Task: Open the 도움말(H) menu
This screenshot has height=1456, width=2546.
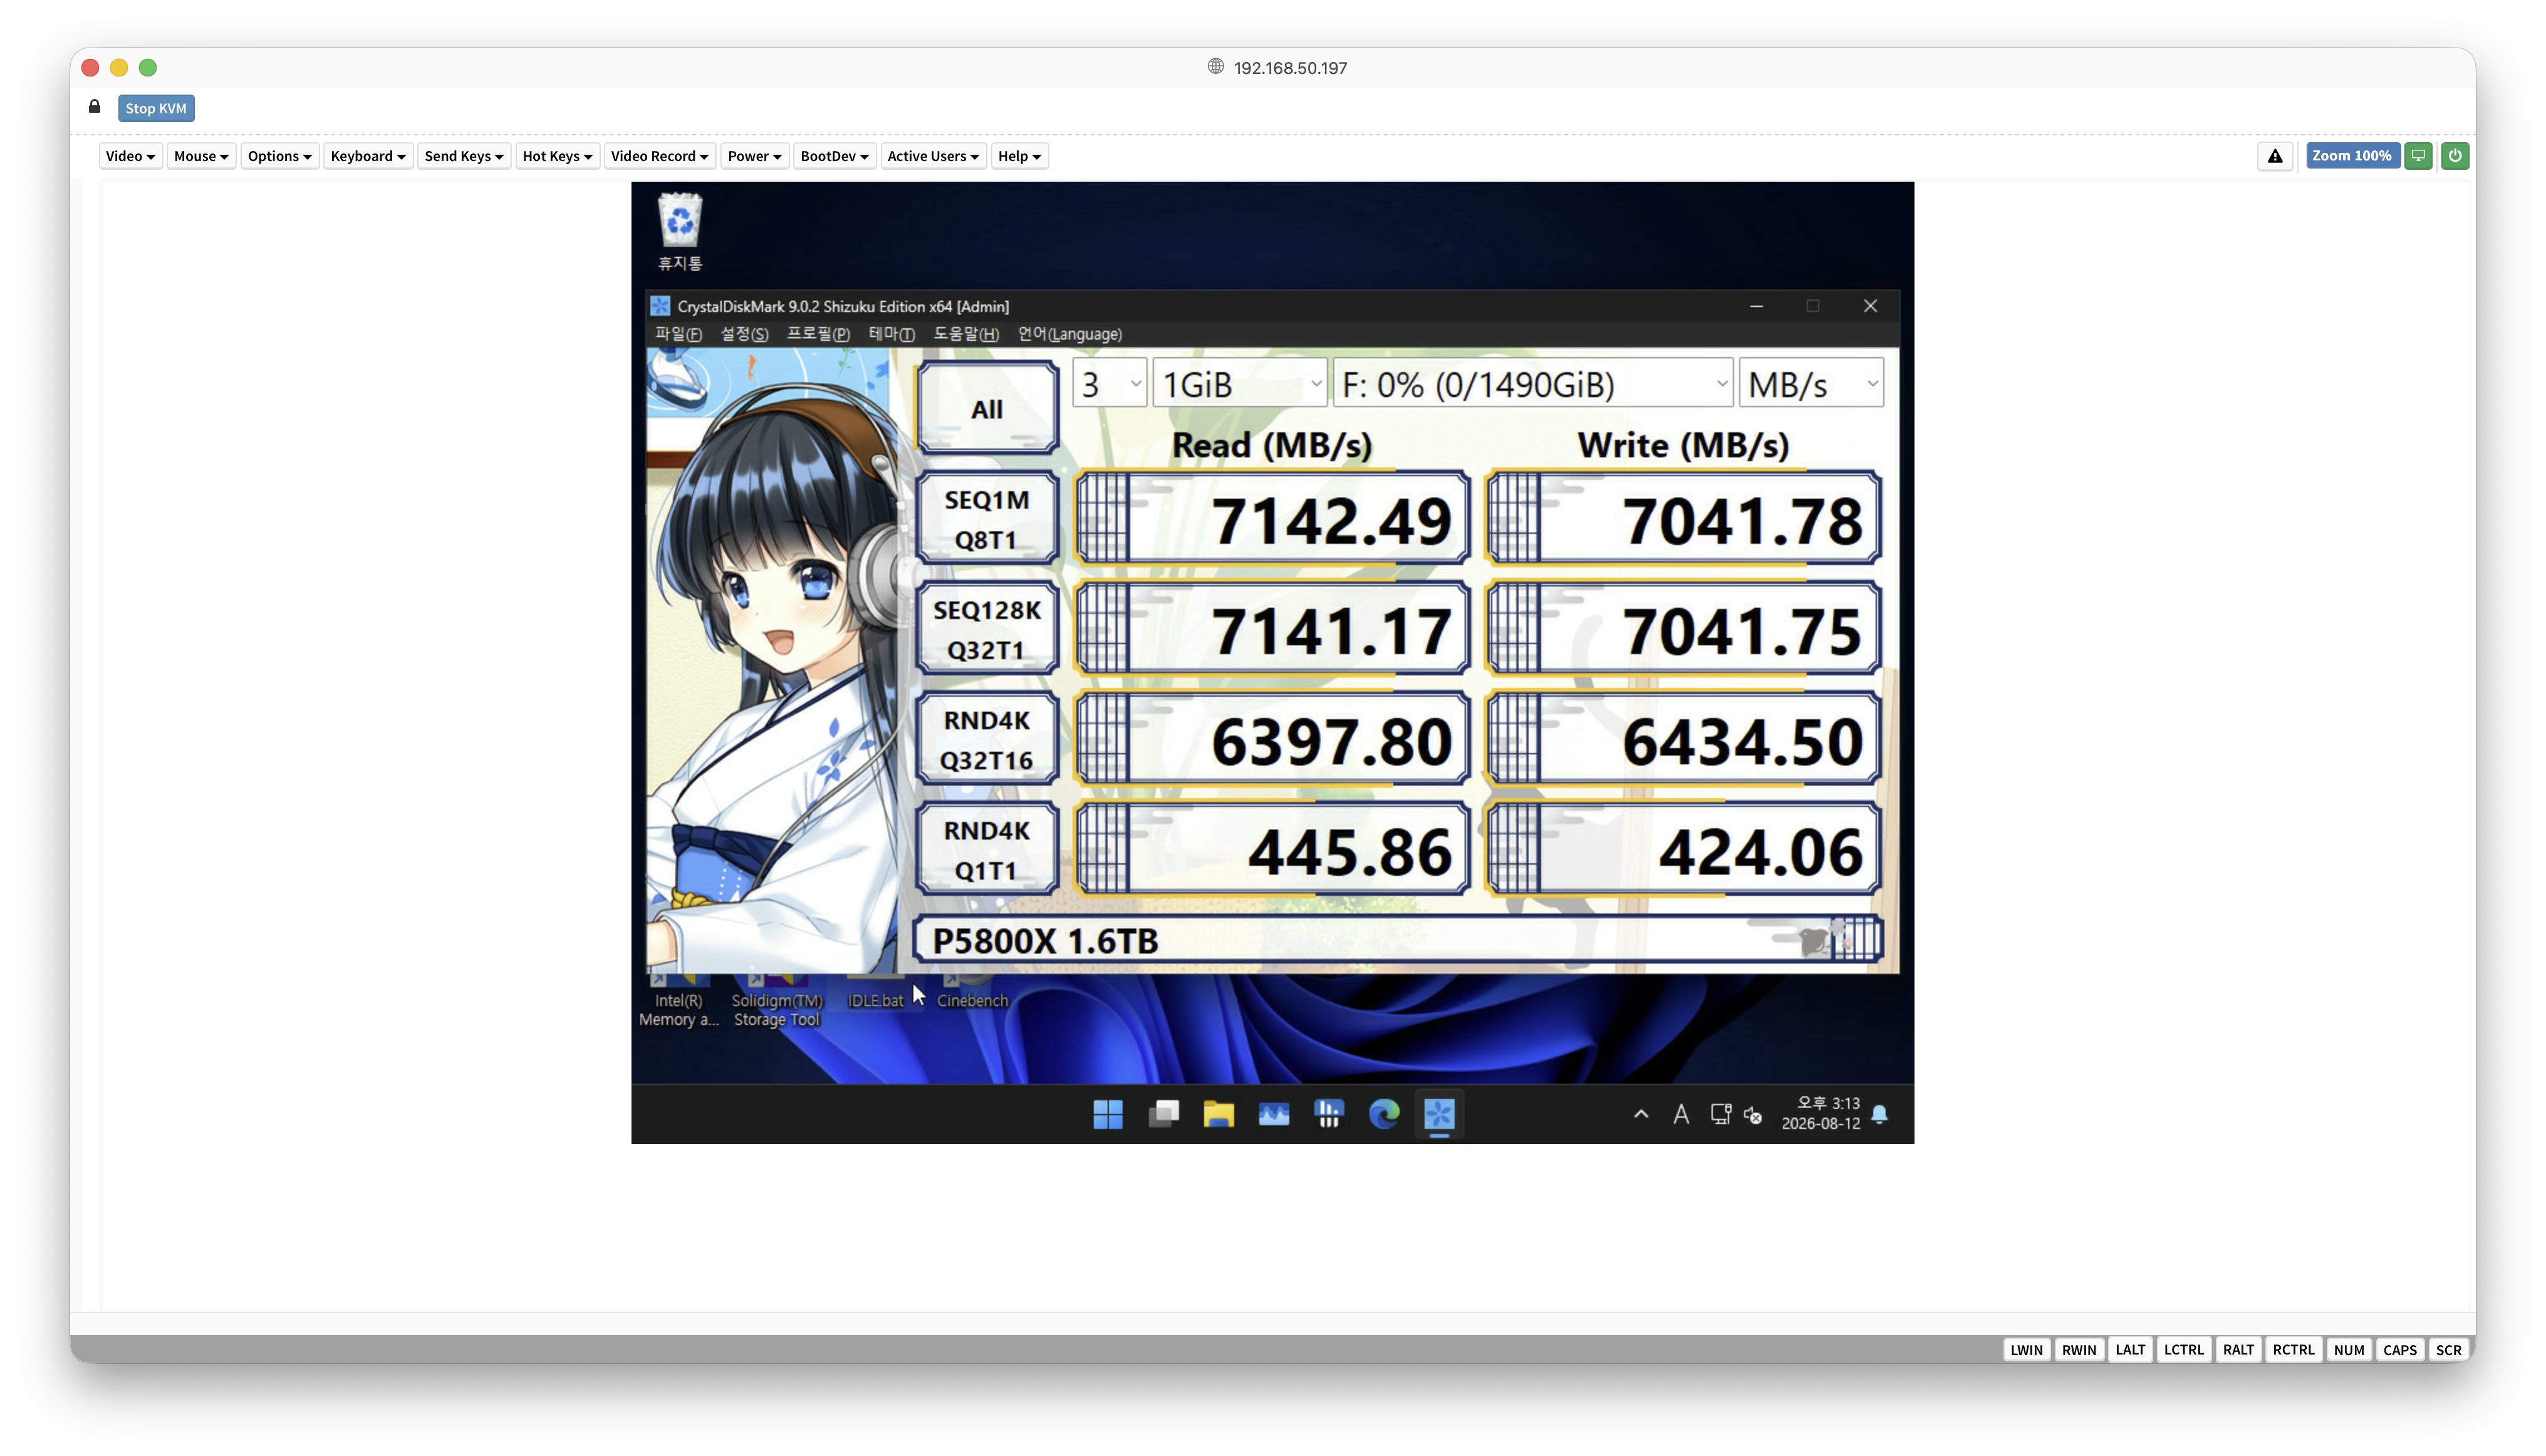Action: click(966, 334)
